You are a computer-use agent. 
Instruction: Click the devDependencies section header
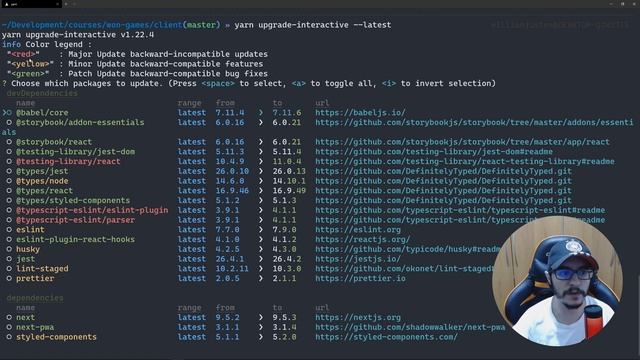42,93
